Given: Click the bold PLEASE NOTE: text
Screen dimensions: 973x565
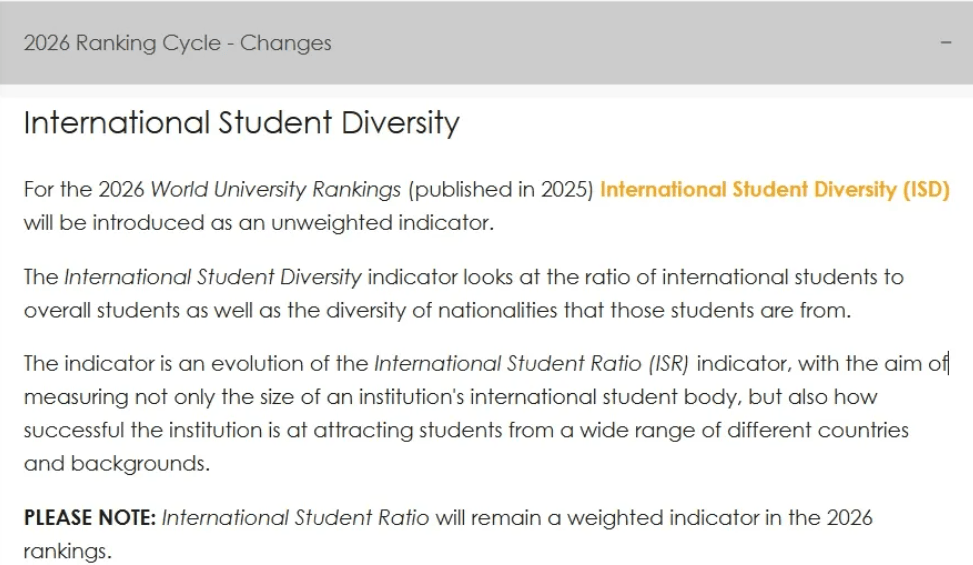Looking at the screenshot, I should 90,517.
